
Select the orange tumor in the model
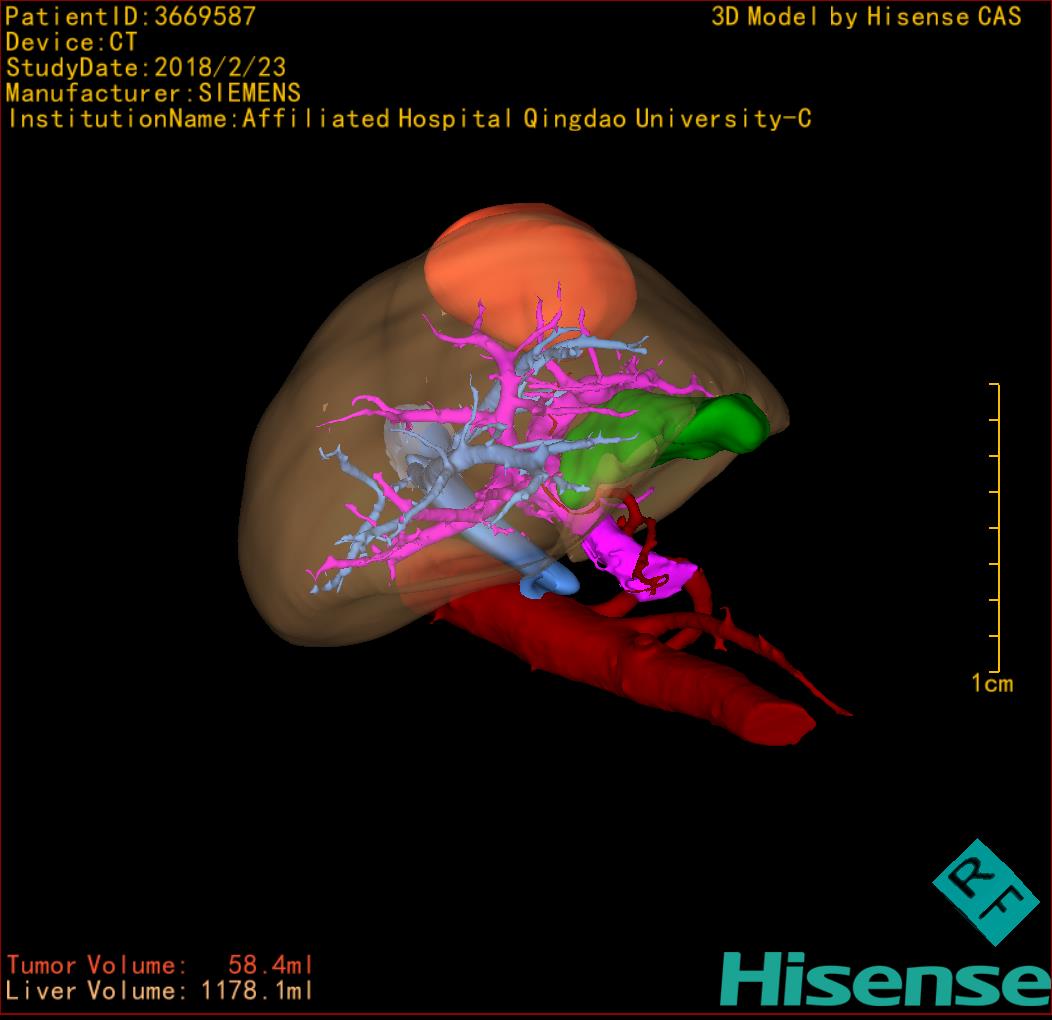tap(528, 265)
